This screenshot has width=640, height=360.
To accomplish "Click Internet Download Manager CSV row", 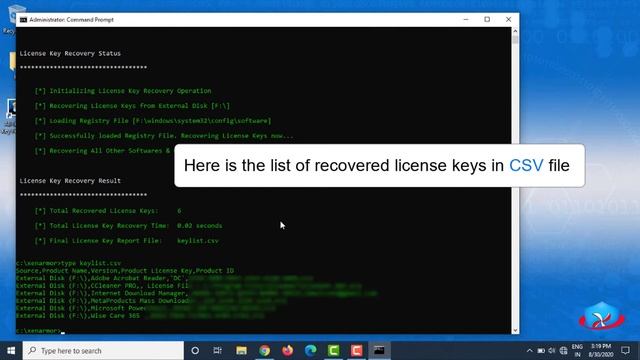I will [196, 293].
